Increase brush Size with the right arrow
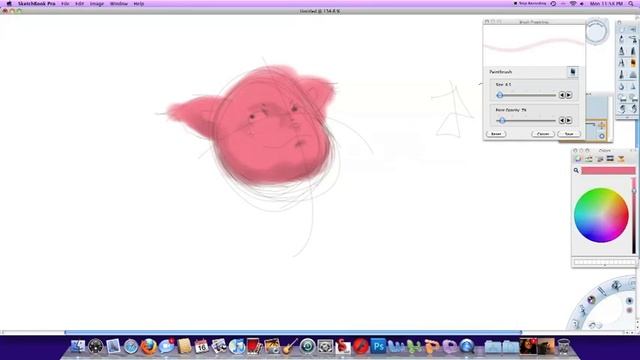Viewport: 640px width, 360px height. point(569,95)
